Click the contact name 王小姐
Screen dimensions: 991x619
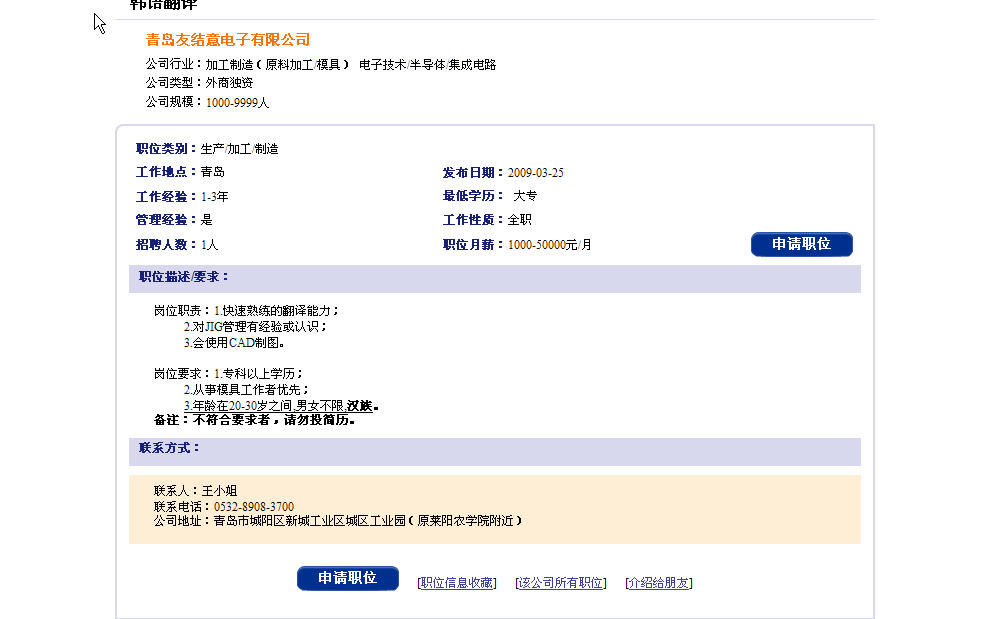click(x=219, y=491)
